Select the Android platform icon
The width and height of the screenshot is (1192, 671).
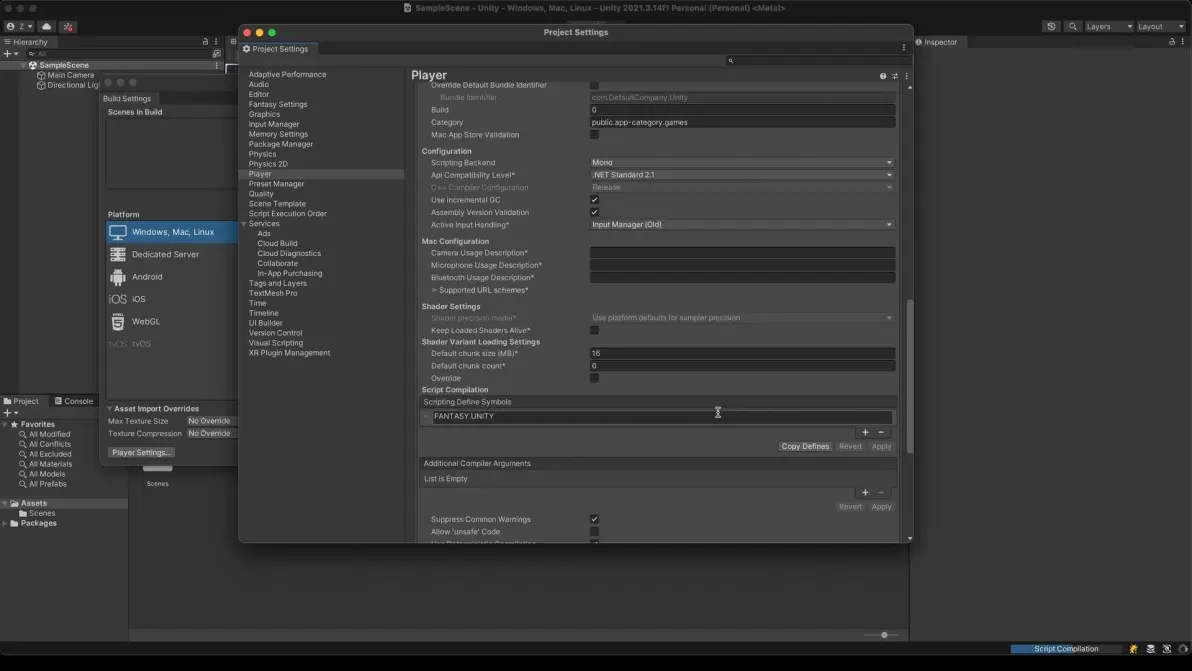[x=118, y=277]
